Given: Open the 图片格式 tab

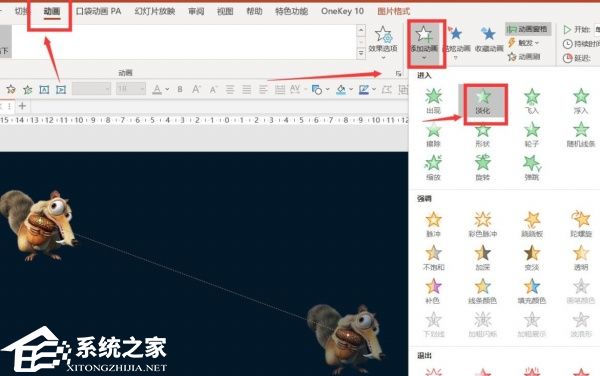Looking at the screenshot, I should pyautogui.click(x=393, y=11).
